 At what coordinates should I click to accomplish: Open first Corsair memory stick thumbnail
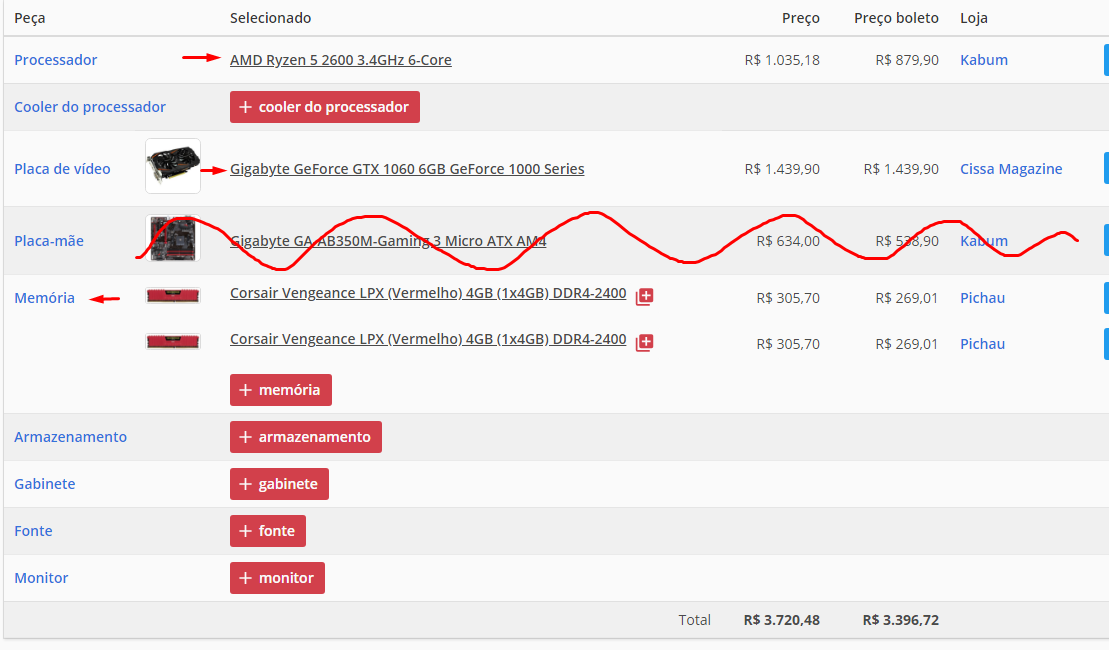pos(173,296)
